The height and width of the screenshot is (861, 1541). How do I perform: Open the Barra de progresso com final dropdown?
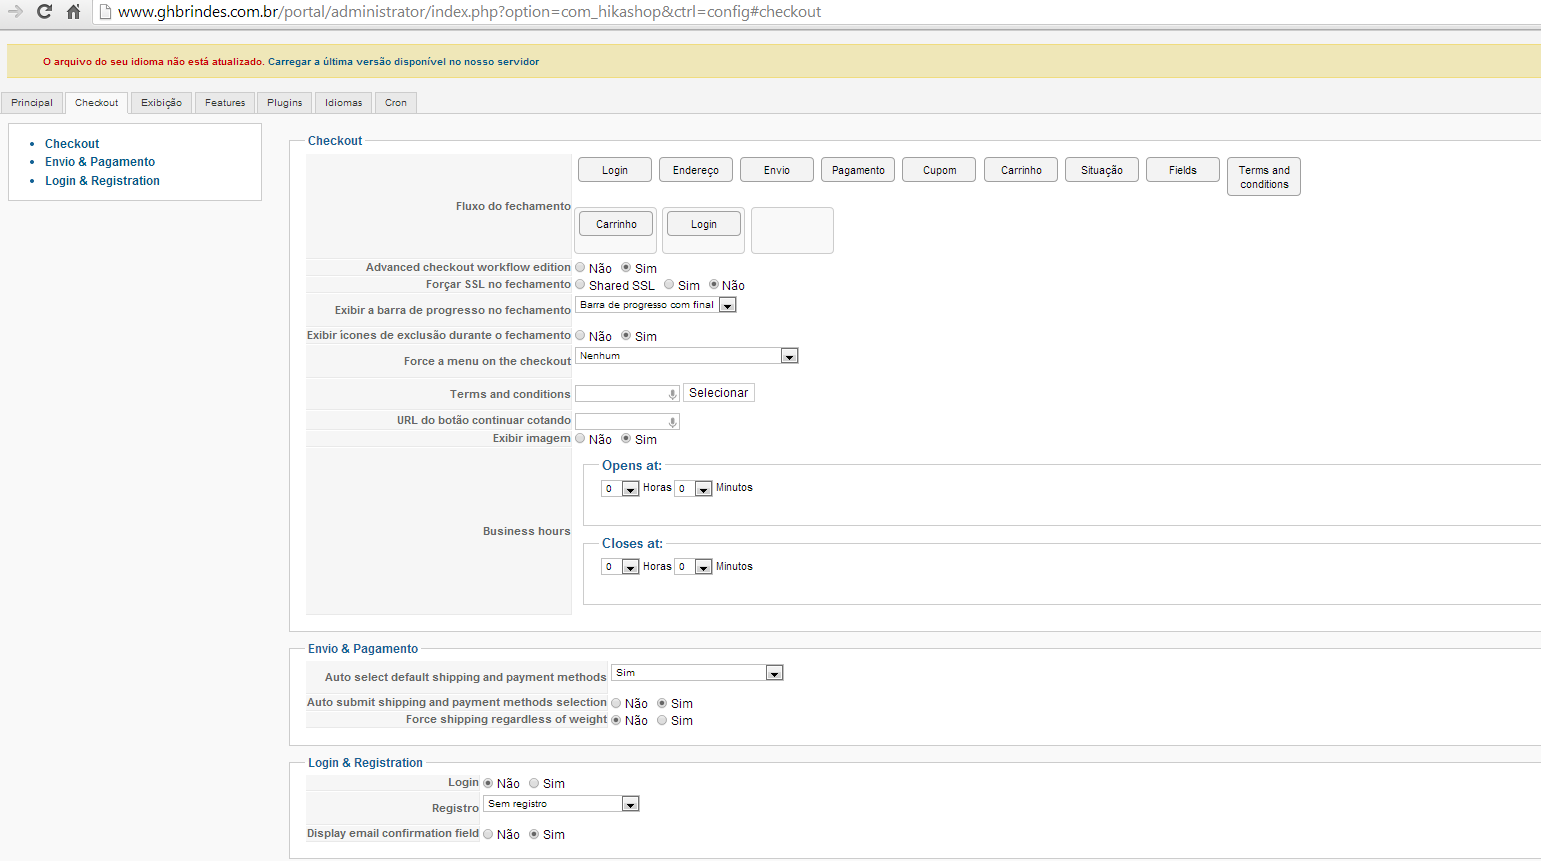pos(656,305)
